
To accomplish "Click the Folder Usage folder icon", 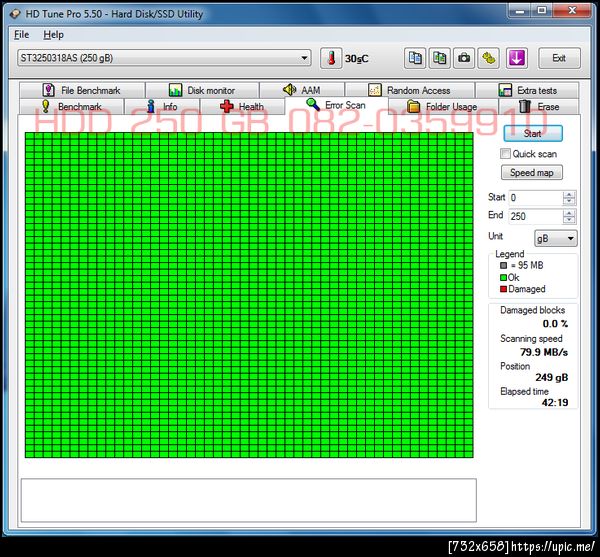I will coord(413,106).
